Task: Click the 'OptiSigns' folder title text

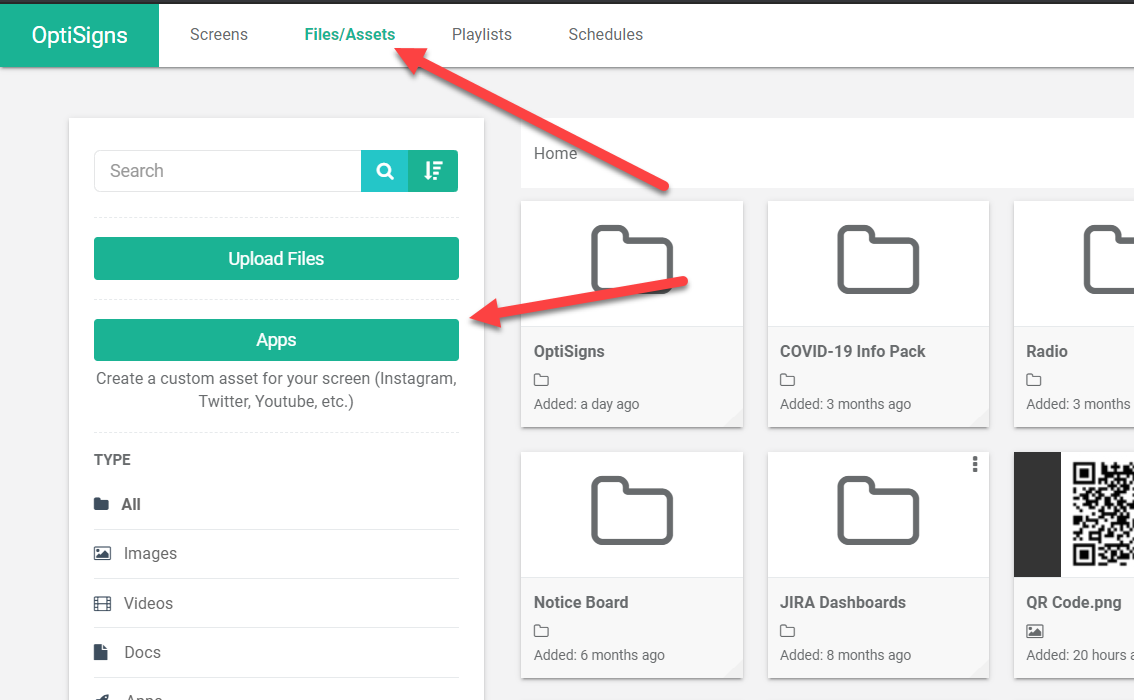Action: point(569,351)
